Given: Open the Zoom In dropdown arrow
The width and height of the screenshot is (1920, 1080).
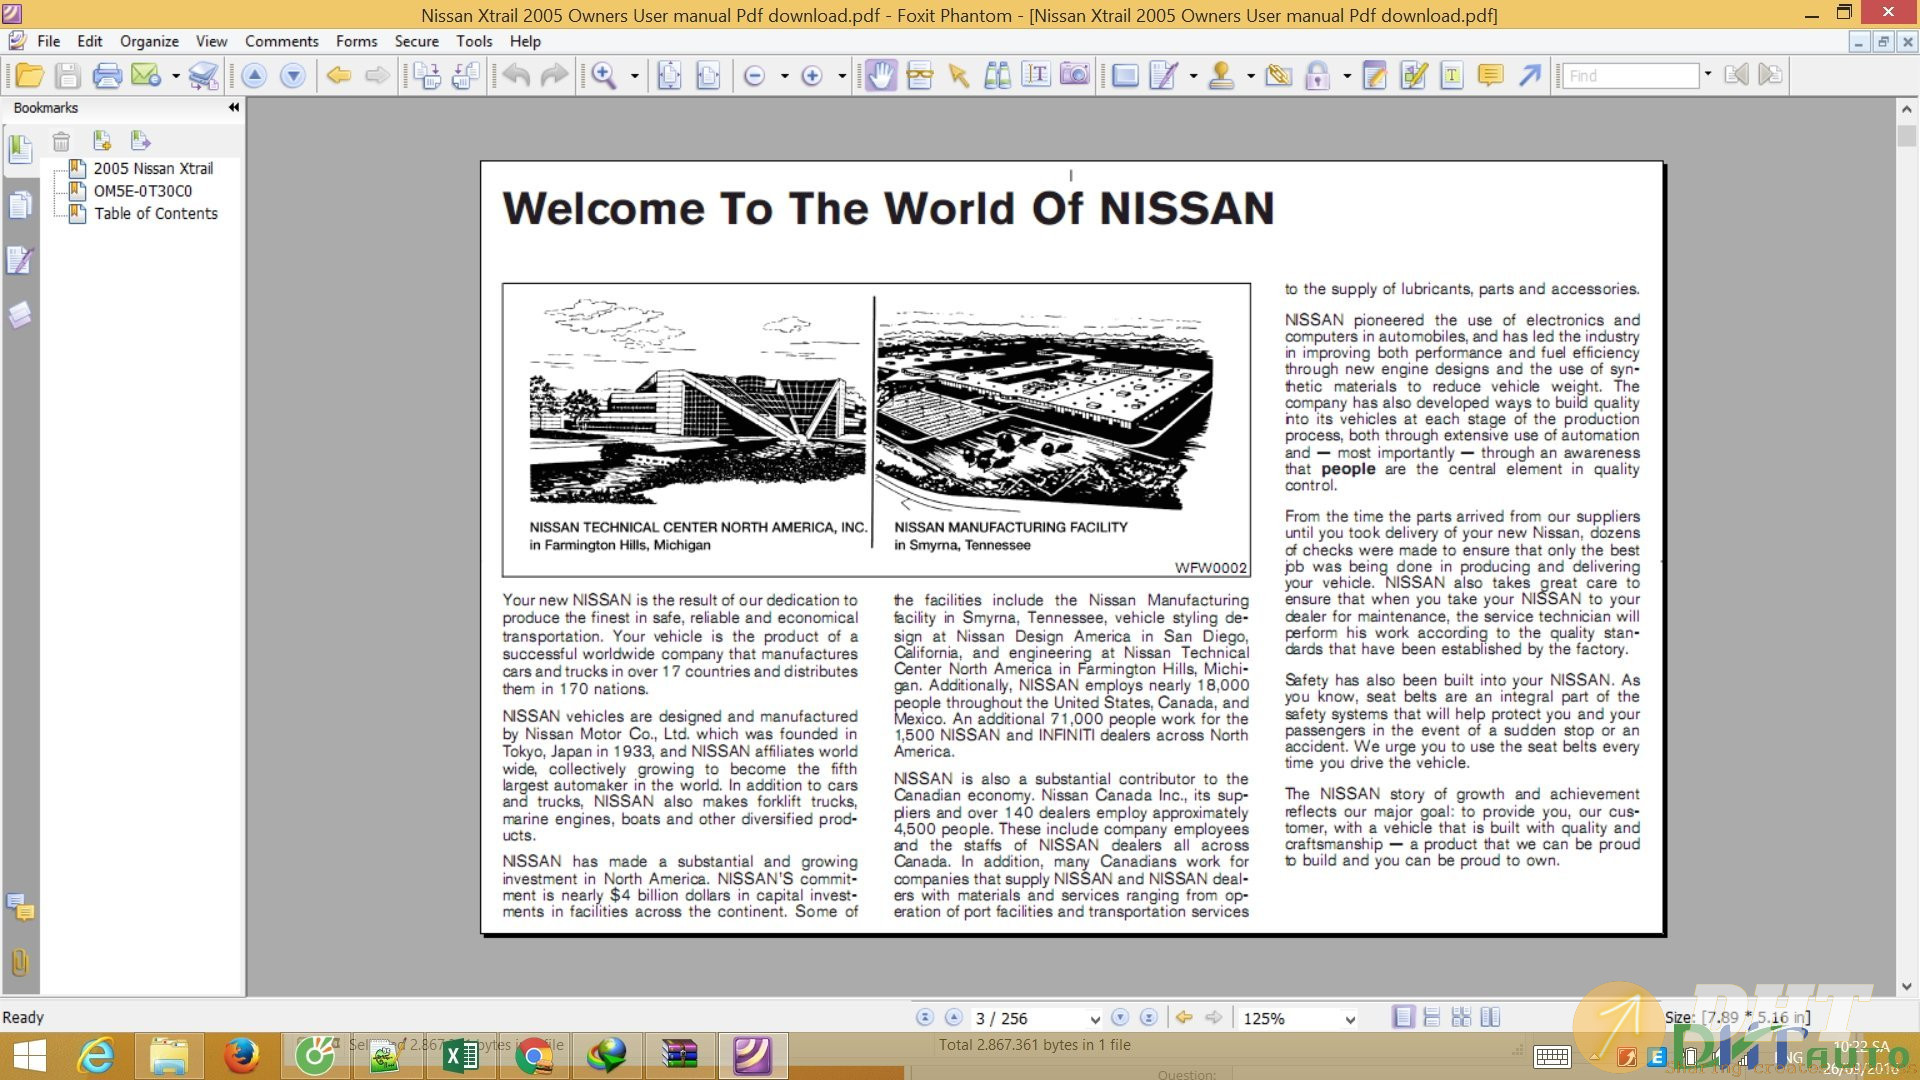Looking at the screenshot, I should point(841,76).
